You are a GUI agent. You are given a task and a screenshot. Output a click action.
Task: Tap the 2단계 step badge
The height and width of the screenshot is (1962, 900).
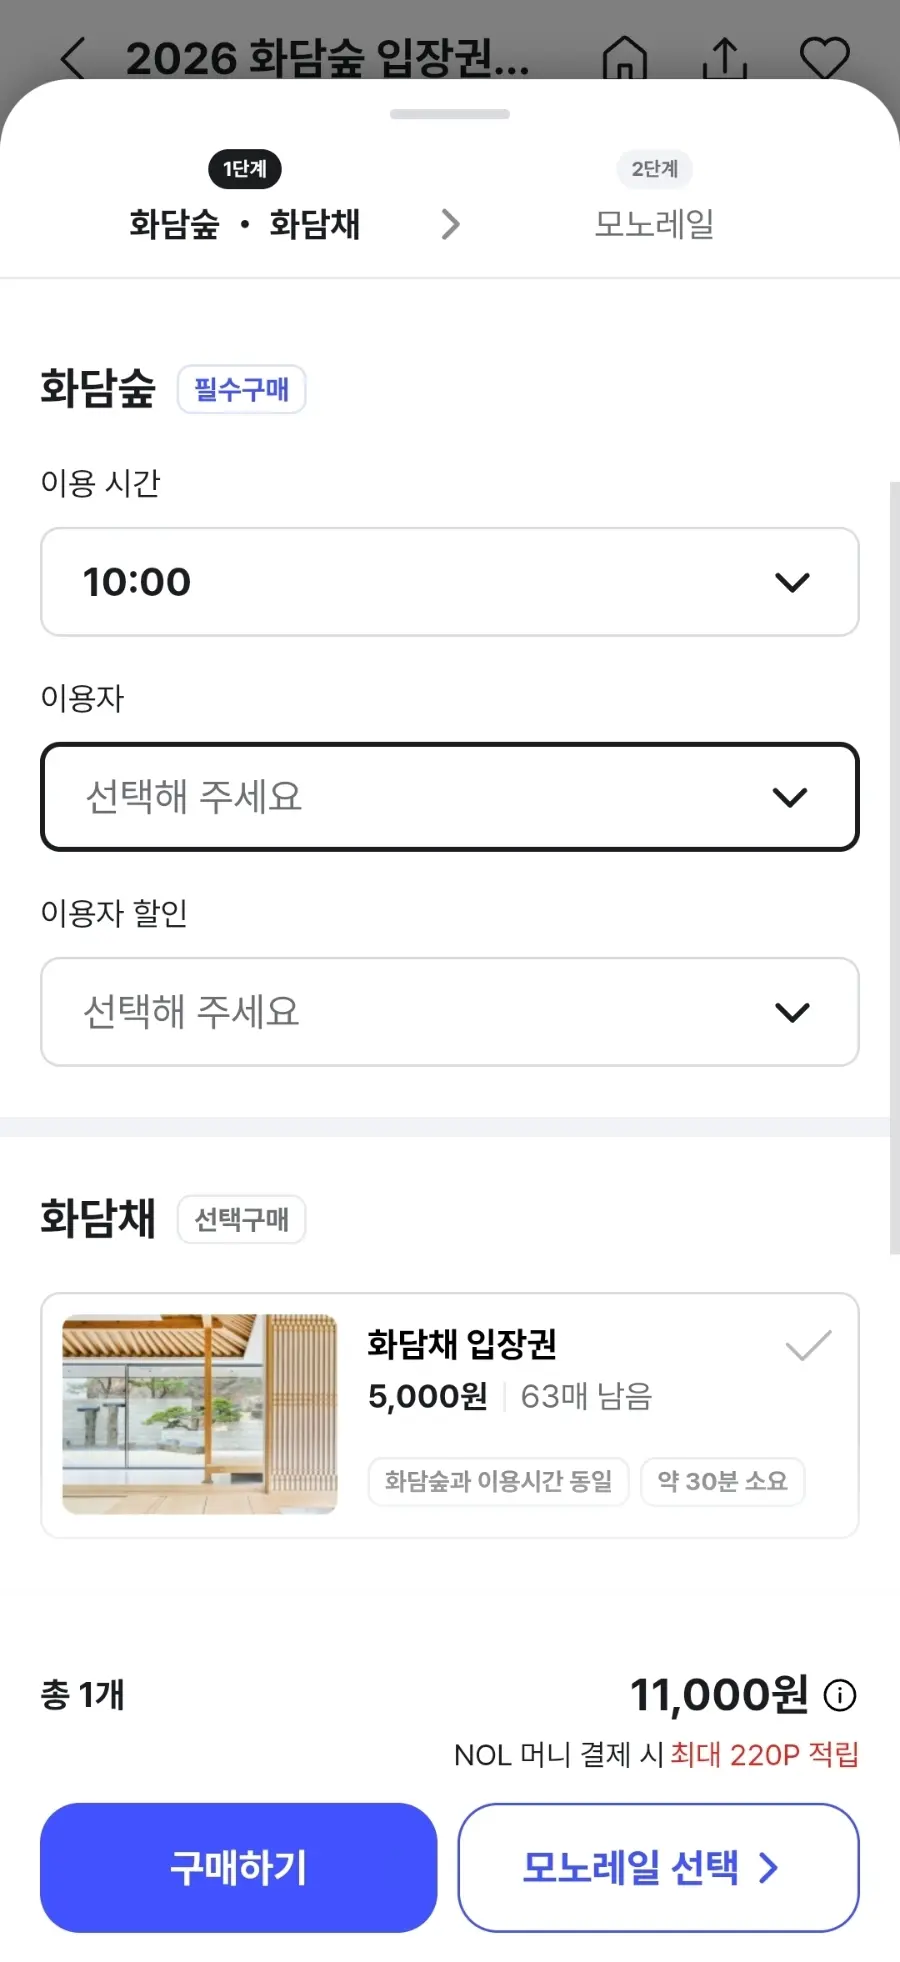click(x=655, y=169)
